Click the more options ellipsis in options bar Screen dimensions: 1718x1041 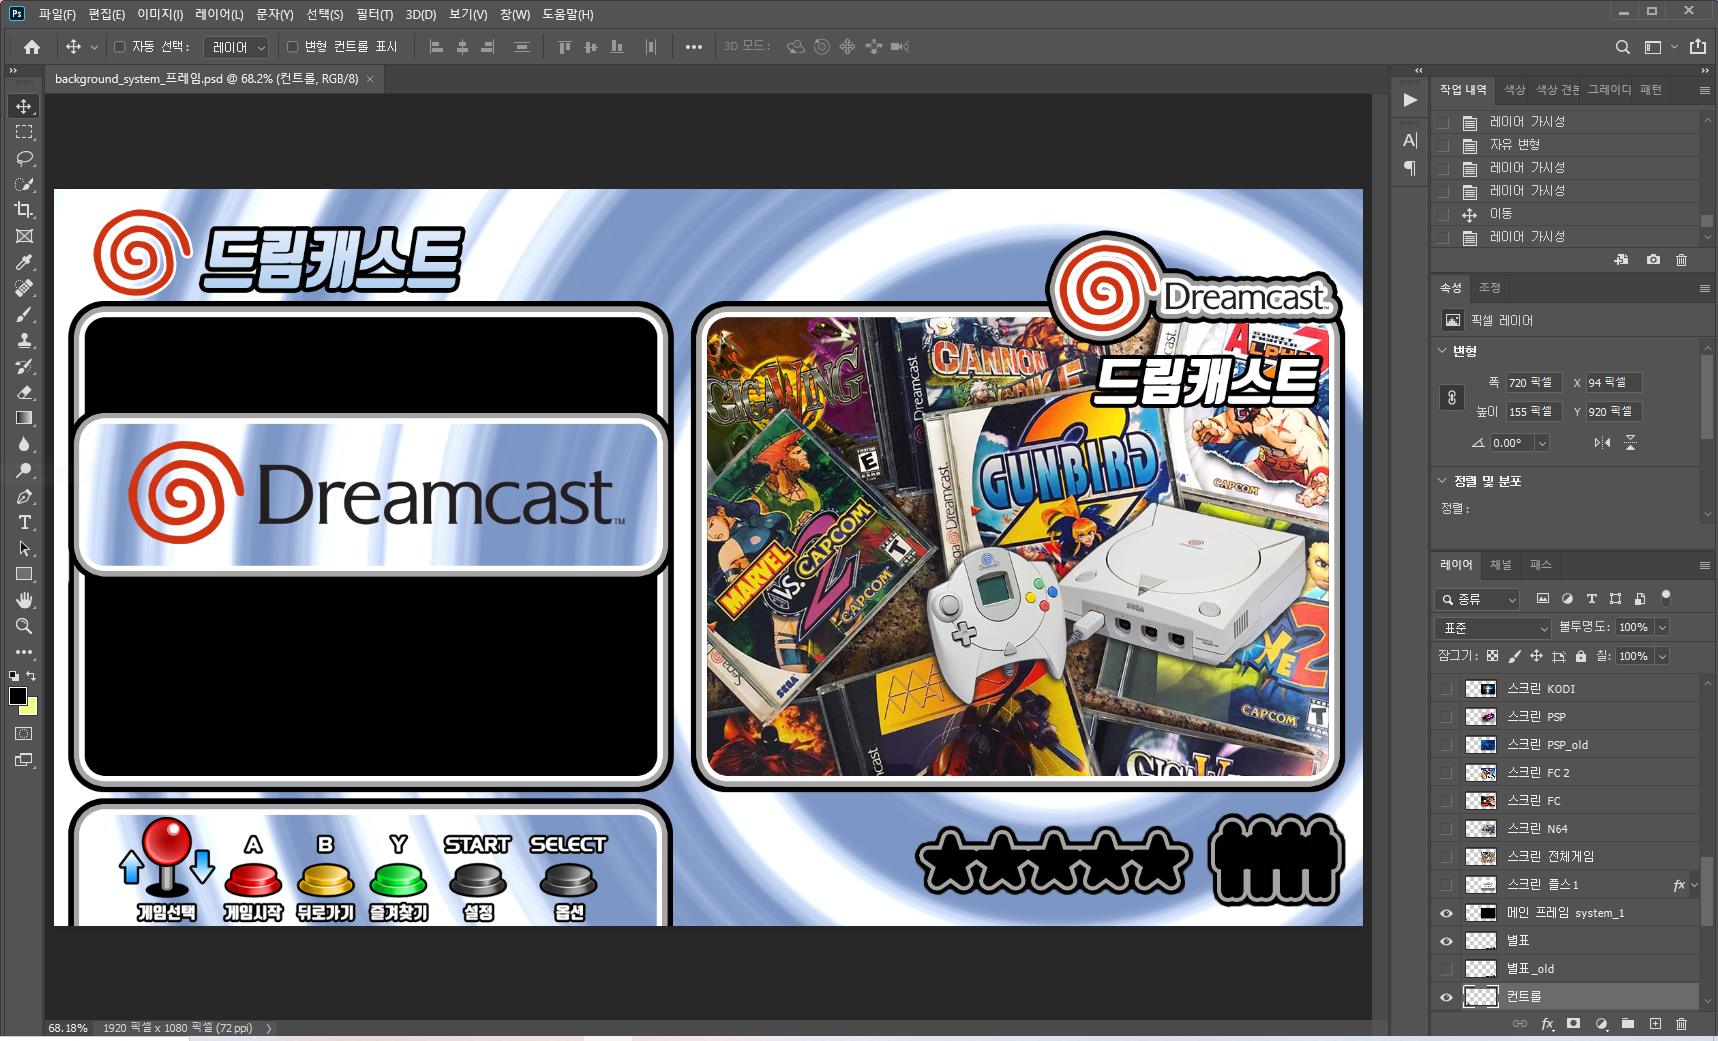coord(694,47)
